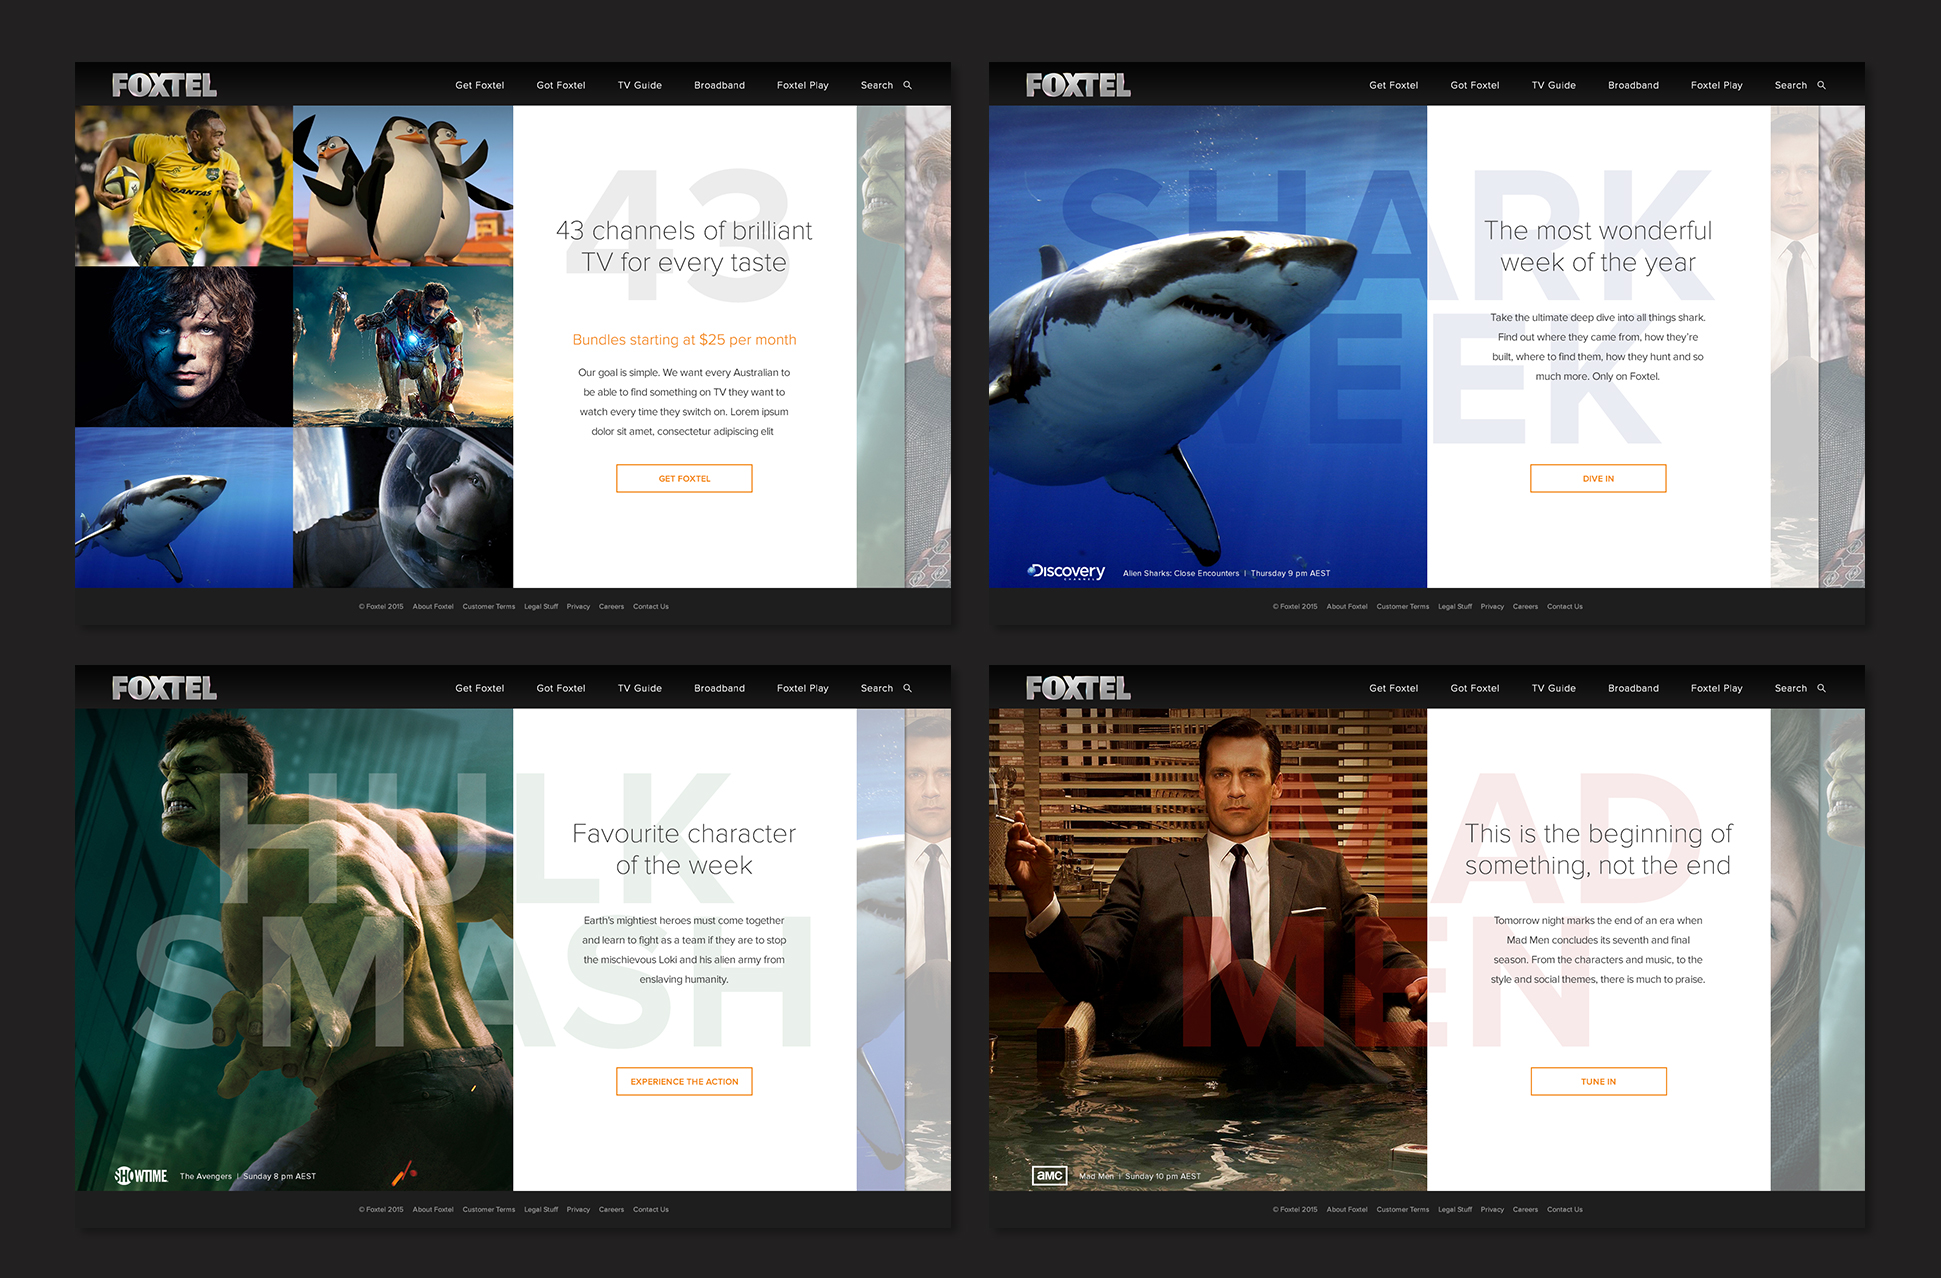This screenshot has width=1941, height=1278.
Task: Click the Foxtel logo in the Mad Men mockup
Action: (x=1078, y=688)
